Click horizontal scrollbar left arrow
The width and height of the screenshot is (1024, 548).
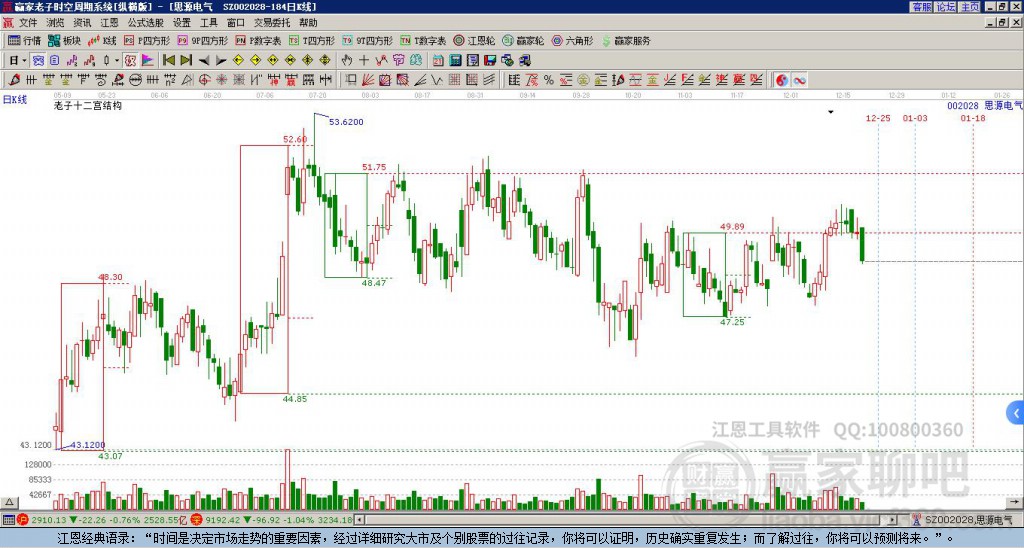point(358,520)
